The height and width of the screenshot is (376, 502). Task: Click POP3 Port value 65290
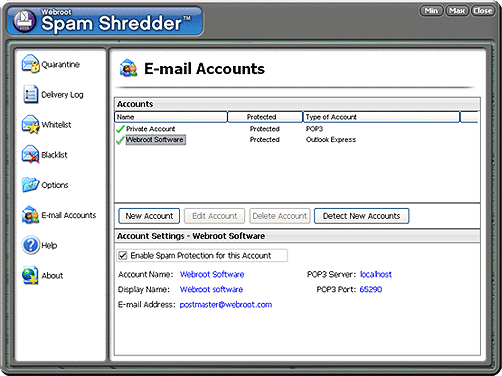(371, 289)
